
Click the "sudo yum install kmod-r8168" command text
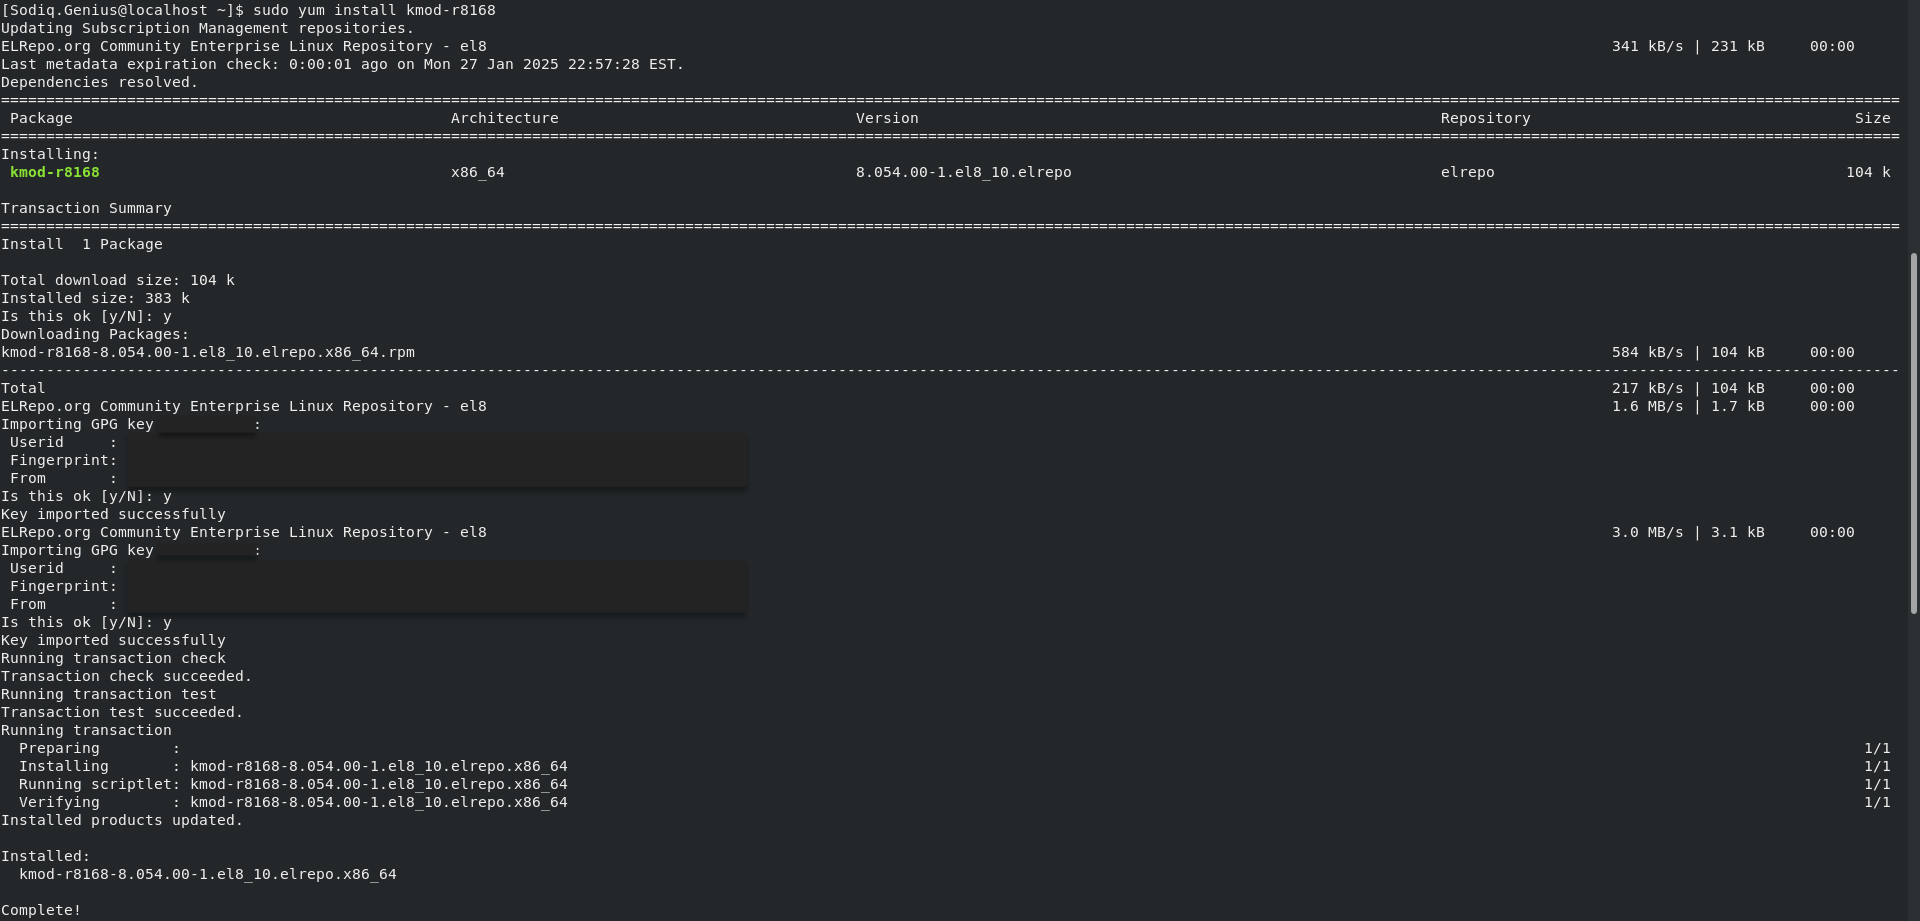click(374, 10)
